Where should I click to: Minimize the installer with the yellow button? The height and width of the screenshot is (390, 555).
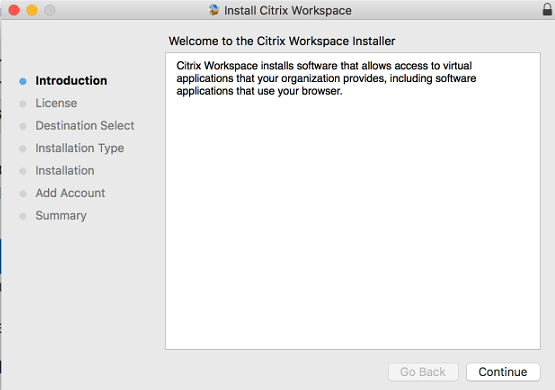[32, 10]
